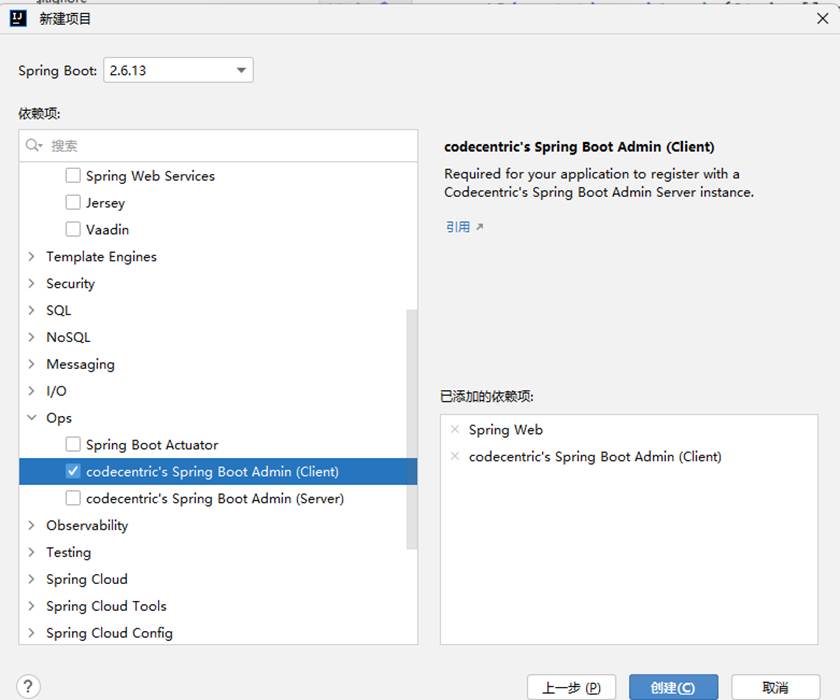Expand the Spring Cloud category
Viewport: 840px width, 700px height.
(31, 579)
